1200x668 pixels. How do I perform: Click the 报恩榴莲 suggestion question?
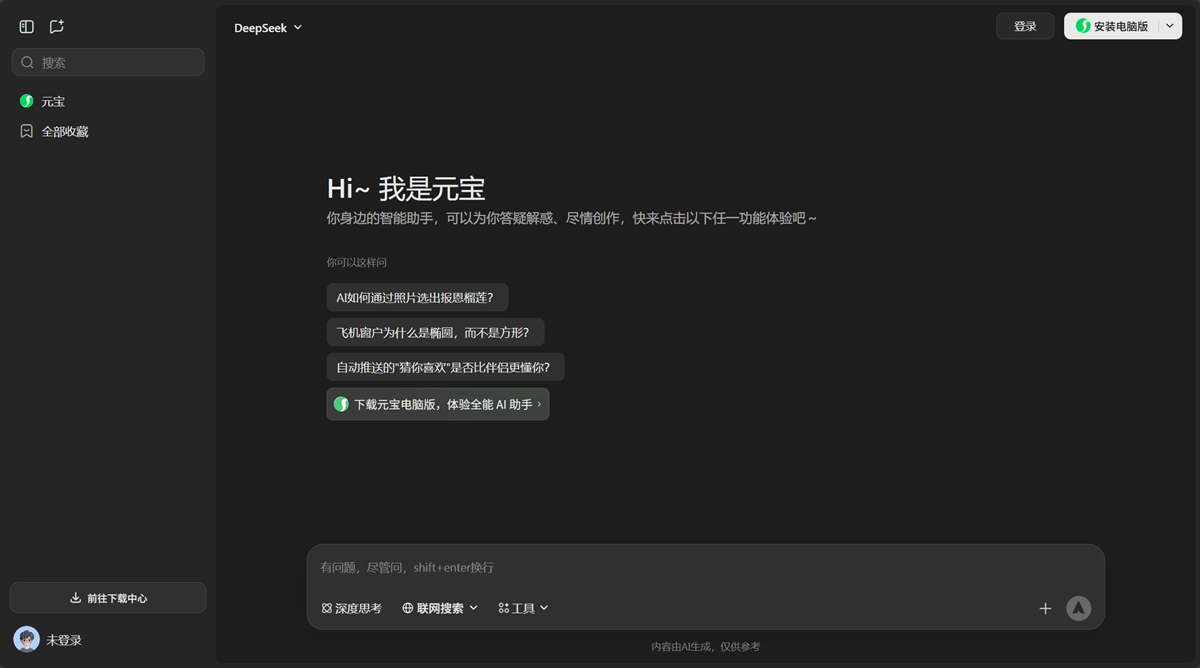click(417, 297)
